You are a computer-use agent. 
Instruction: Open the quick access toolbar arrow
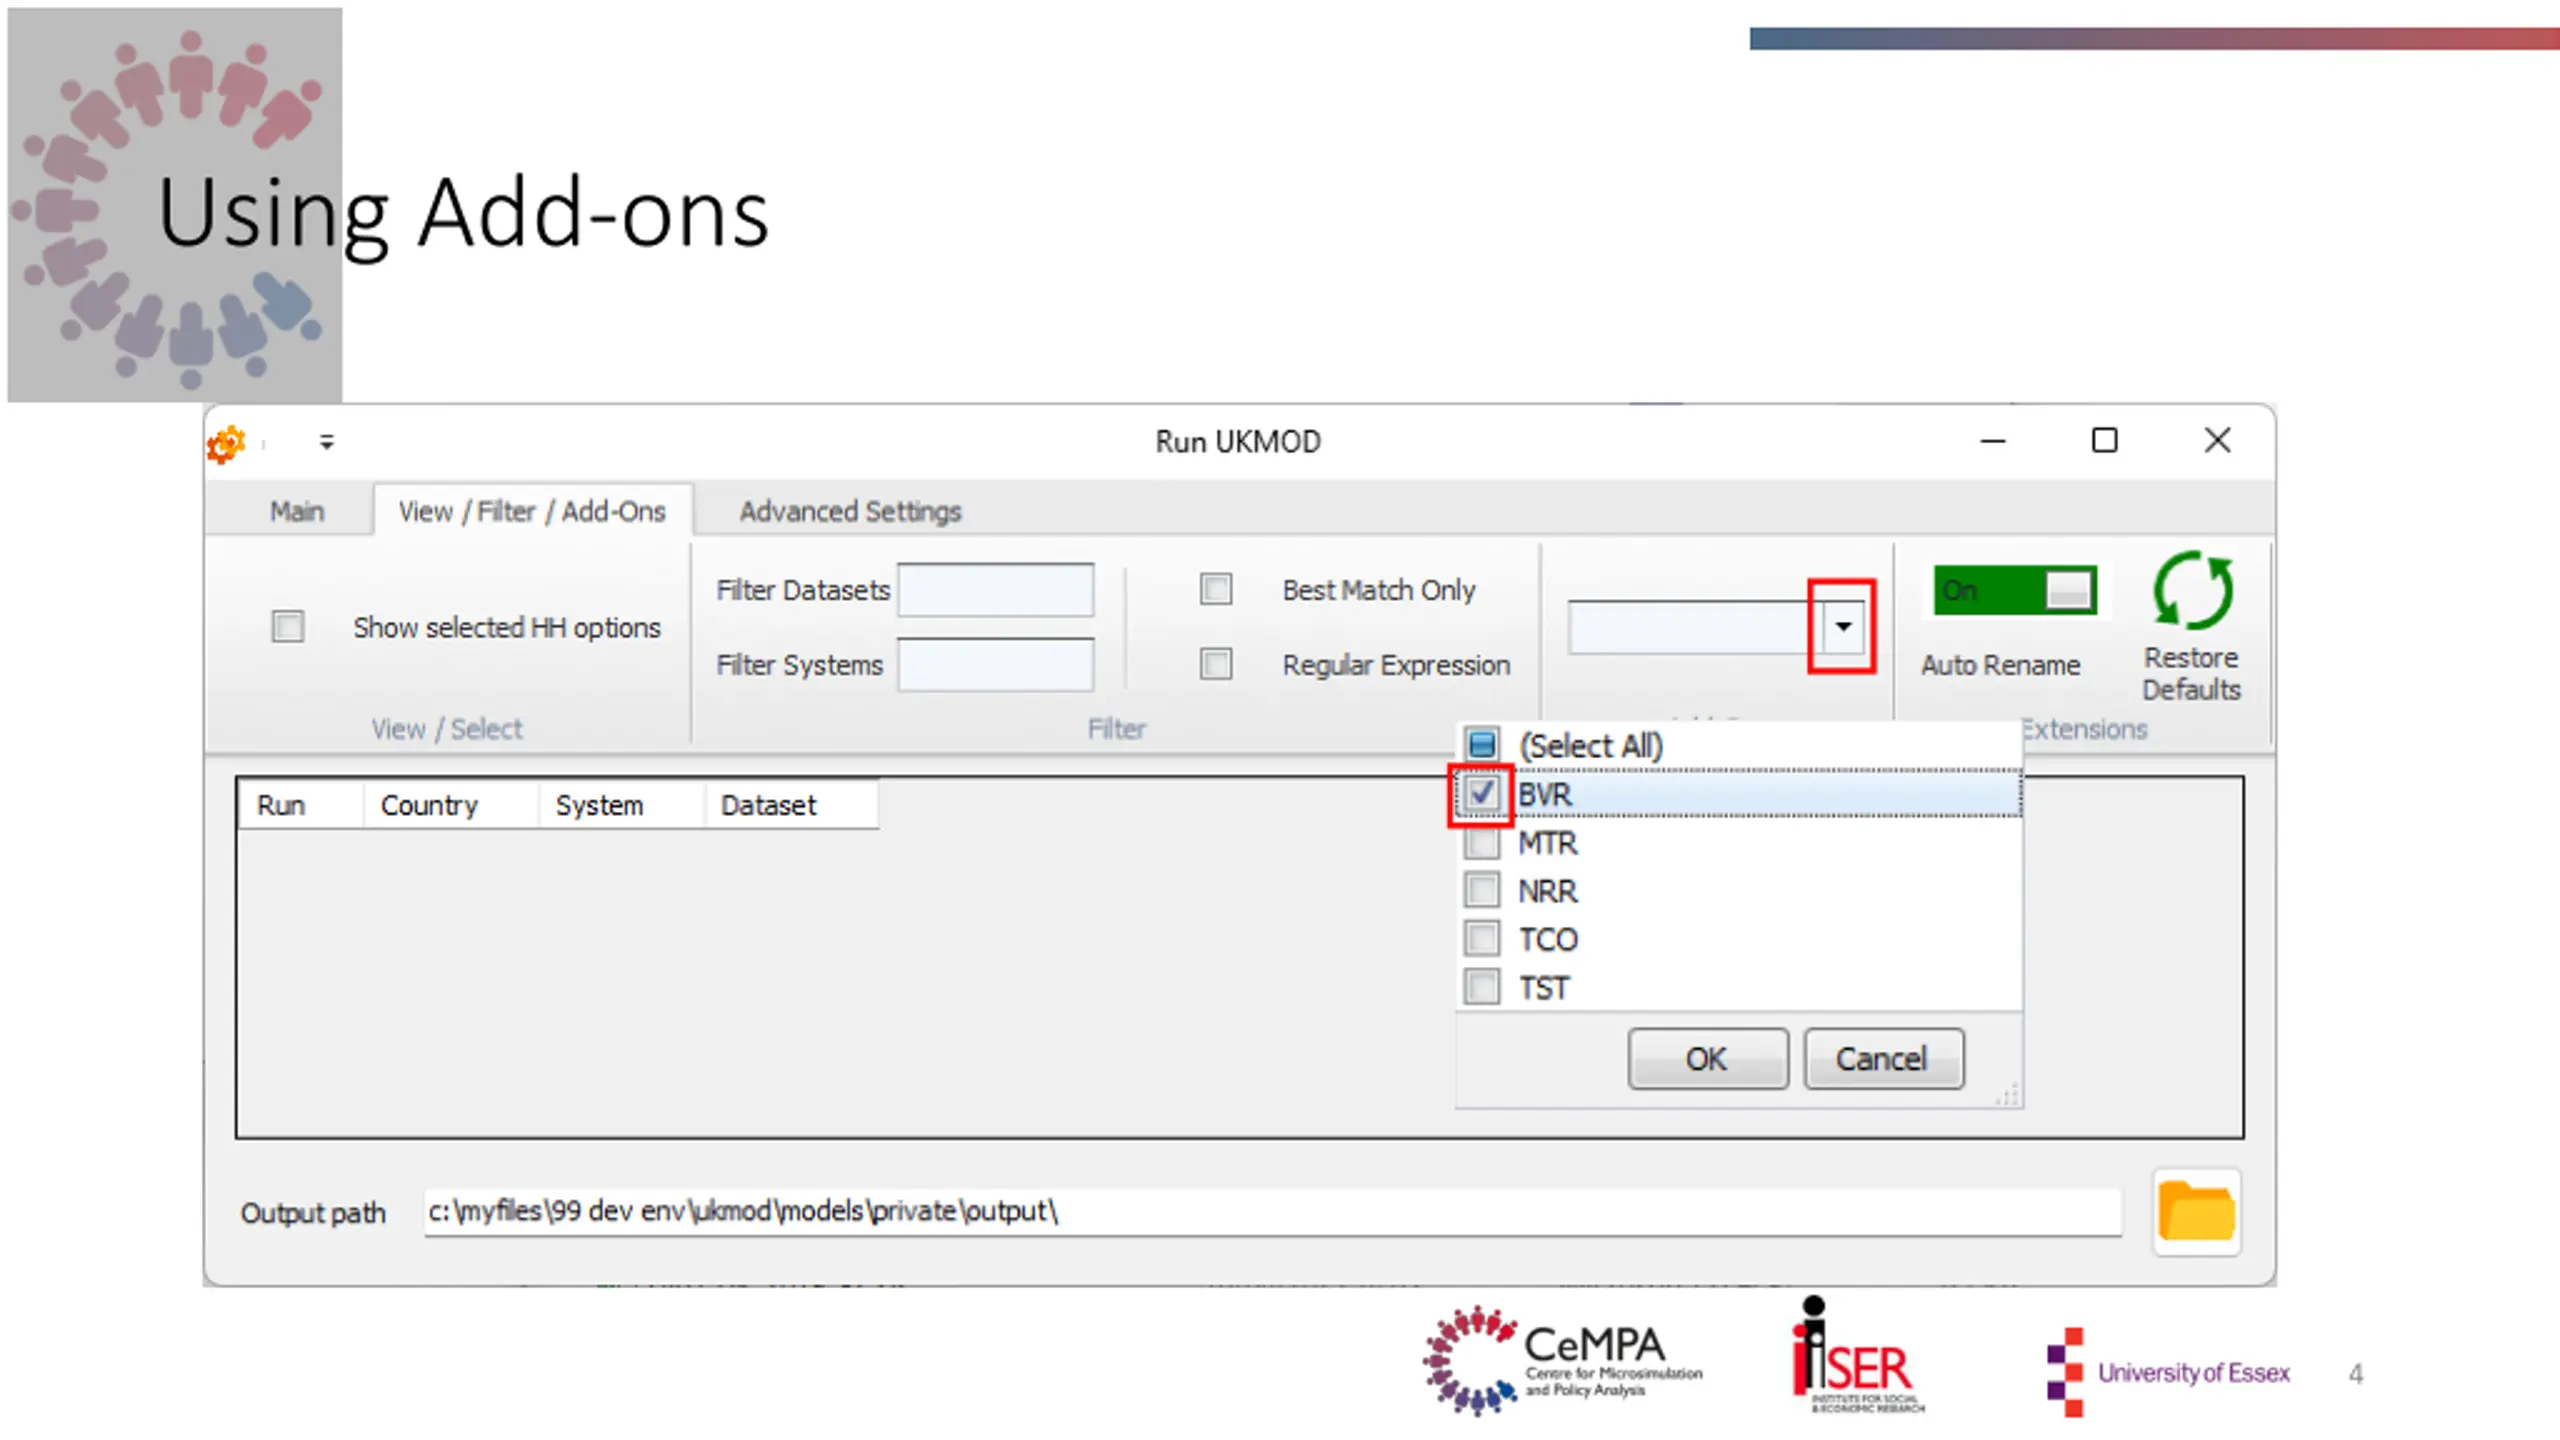326,442
